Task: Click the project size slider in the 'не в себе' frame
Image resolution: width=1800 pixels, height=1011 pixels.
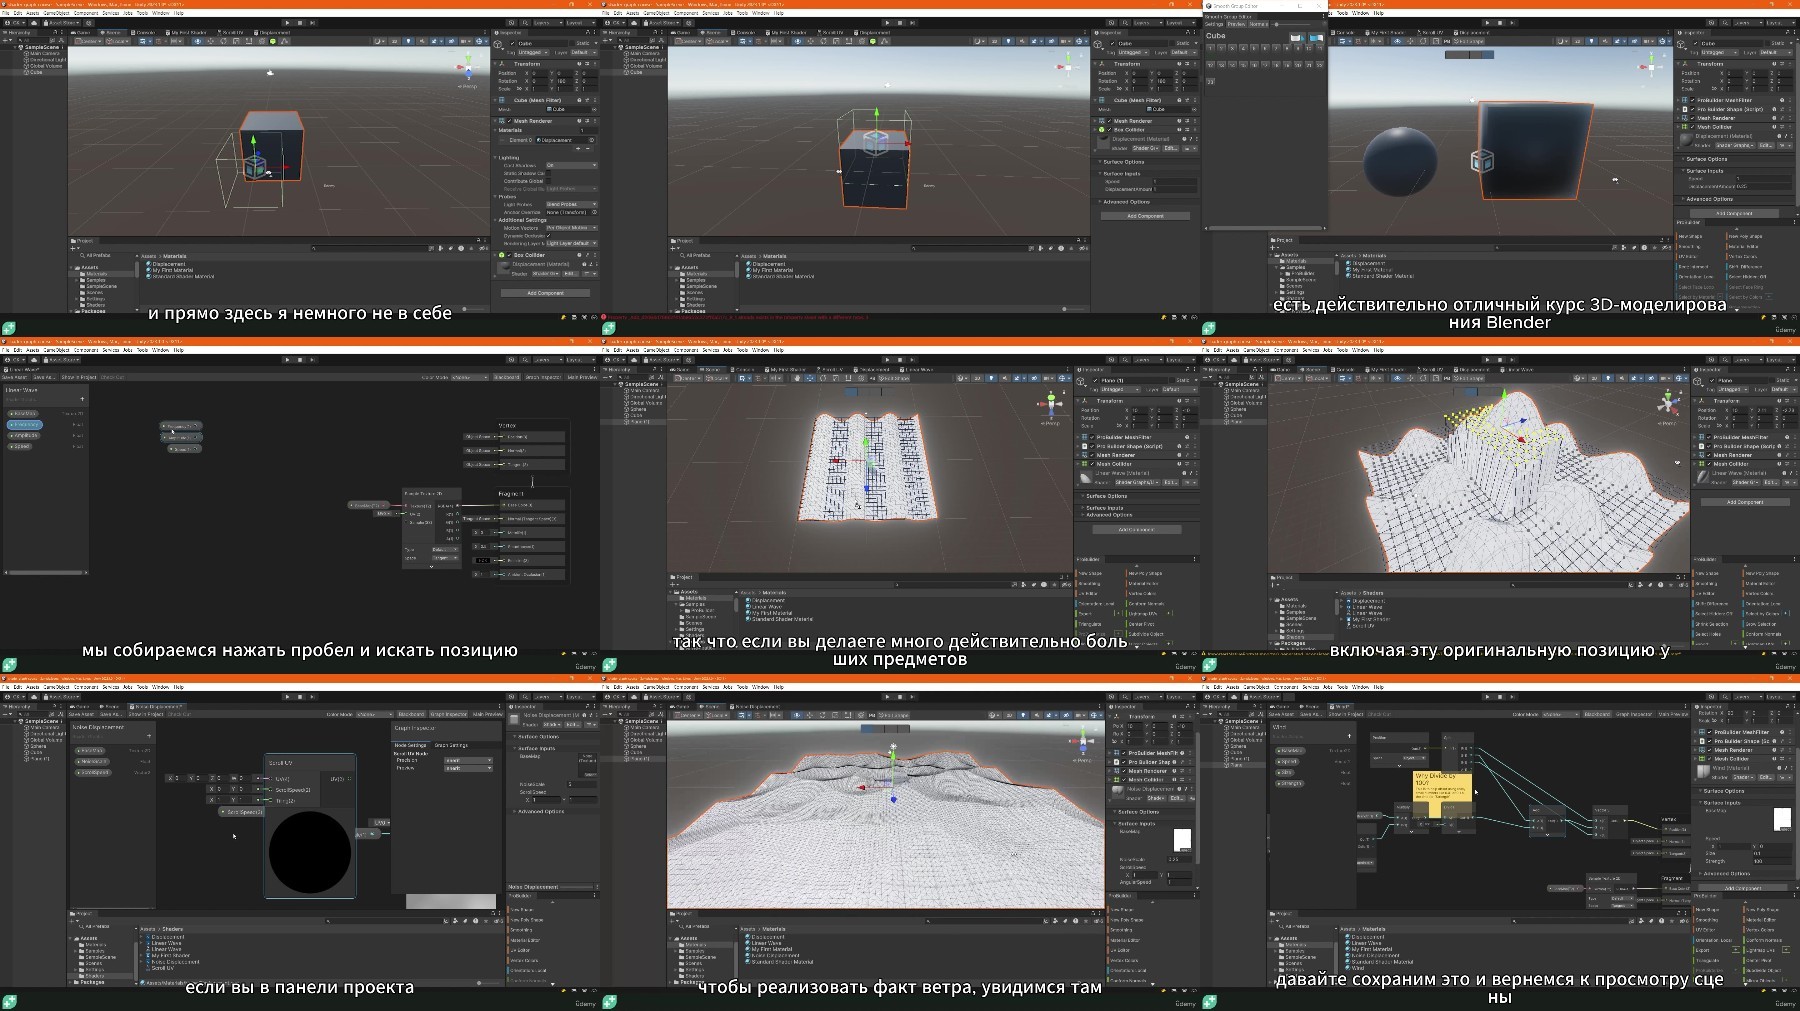Action: 473,309
